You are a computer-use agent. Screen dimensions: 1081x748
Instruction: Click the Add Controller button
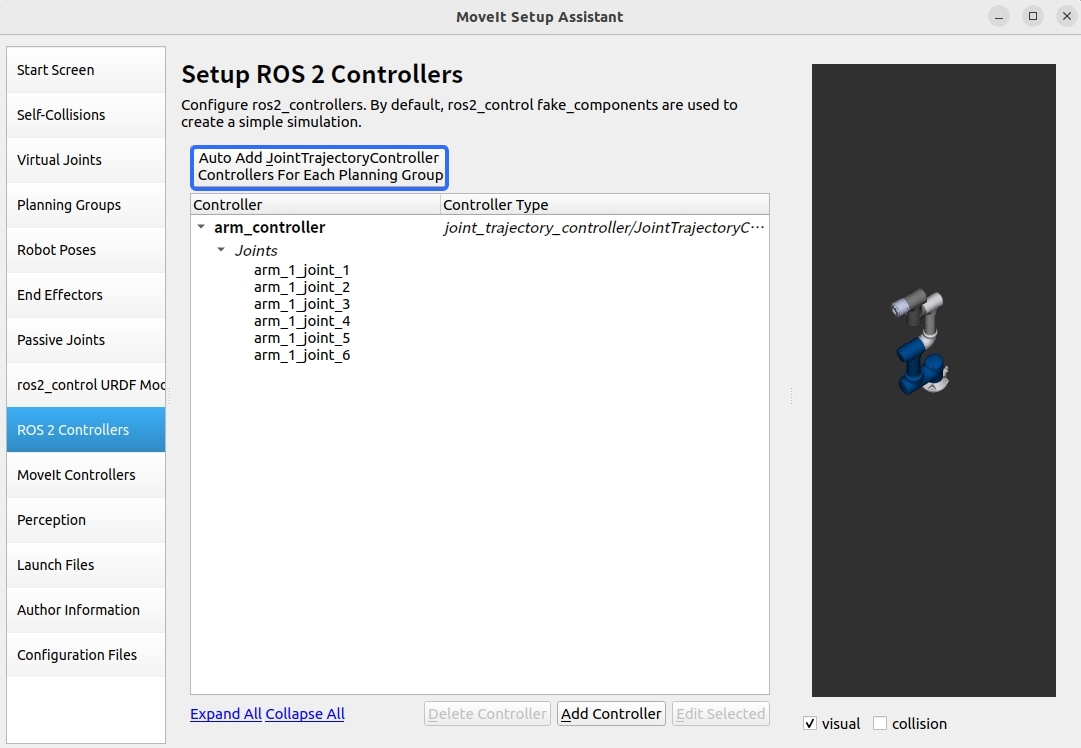611,714
